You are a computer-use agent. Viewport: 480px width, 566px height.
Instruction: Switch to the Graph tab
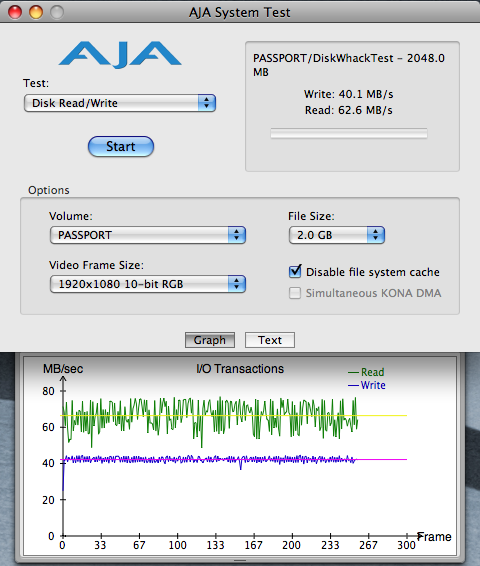[210, 340]
